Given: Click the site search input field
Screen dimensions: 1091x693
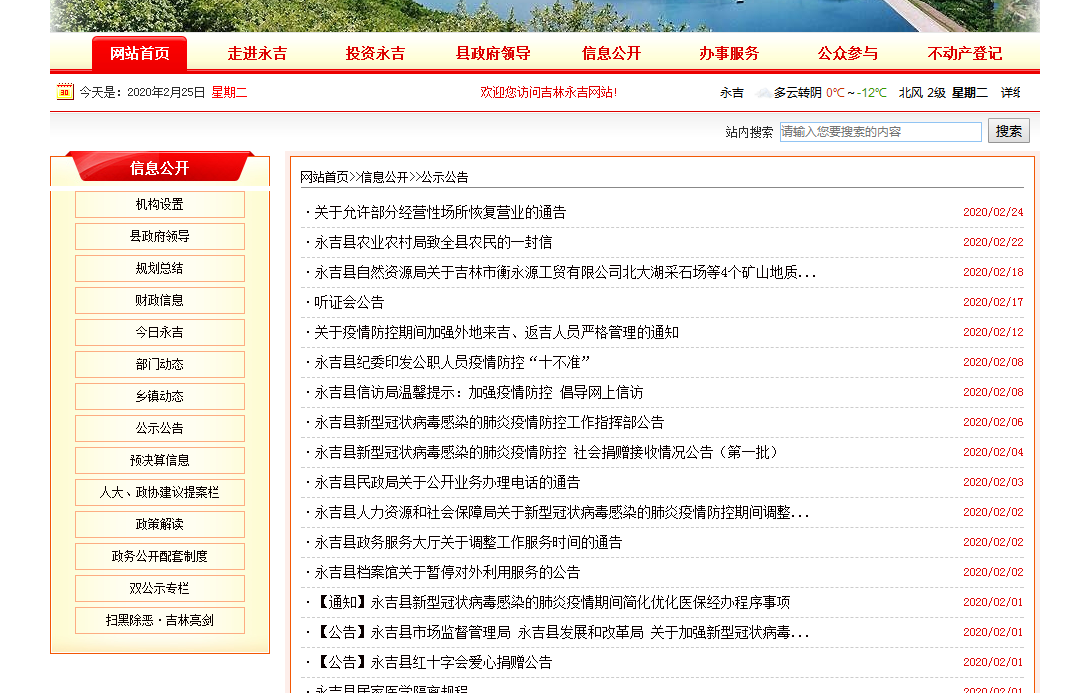Looking at the screenshot, I should pos(880,132).
